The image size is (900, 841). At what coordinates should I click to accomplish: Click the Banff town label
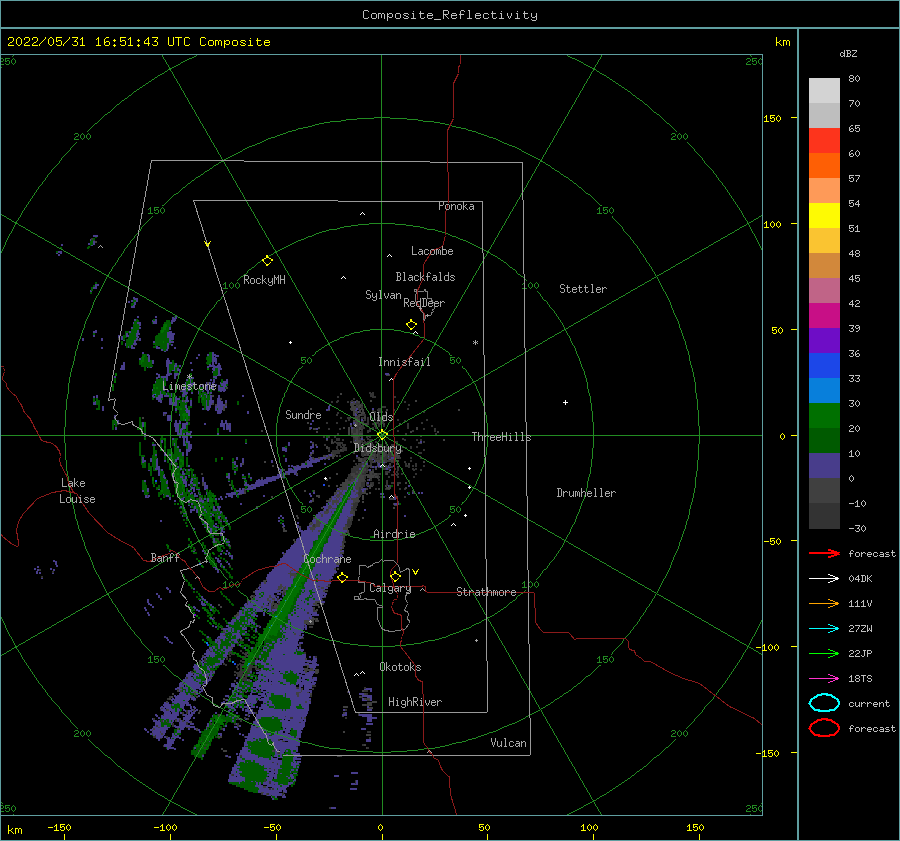click(165, 557)
